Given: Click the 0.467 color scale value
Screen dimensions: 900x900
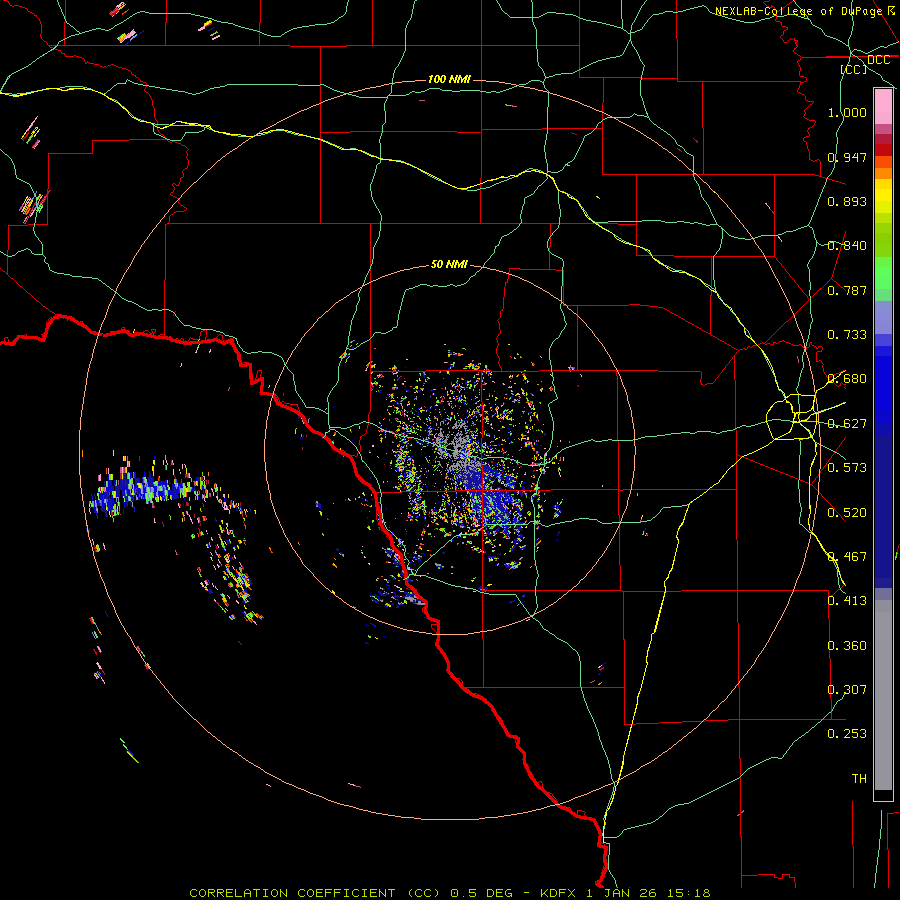Looking at the screenshot, I should point(847,557).
